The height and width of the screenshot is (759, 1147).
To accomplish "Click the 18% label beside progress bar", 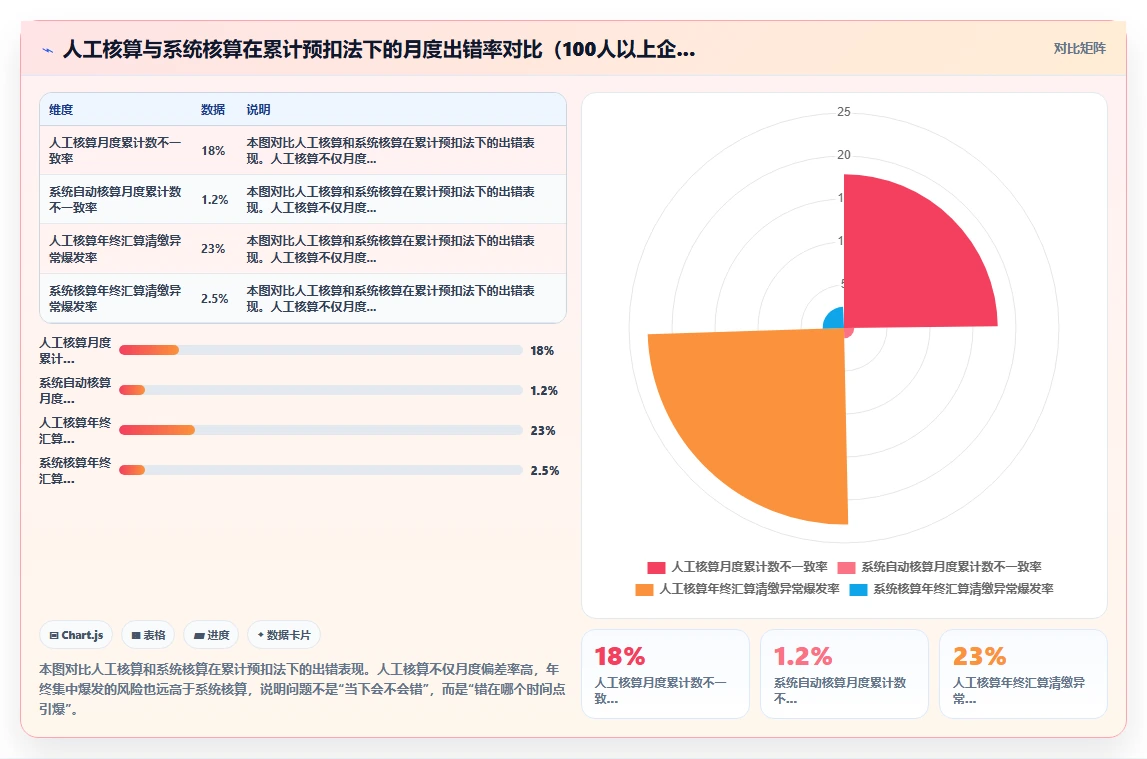I will pos(542,351).
